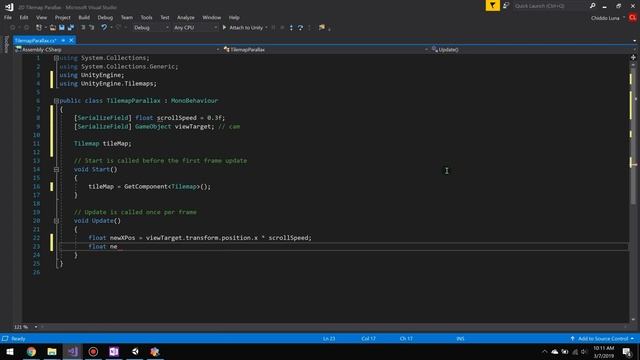Image resolution: width=640 pixels, height=360 pixels.
Task: Click the Visual Studio taskbar icon
Action: click(73, 351)
